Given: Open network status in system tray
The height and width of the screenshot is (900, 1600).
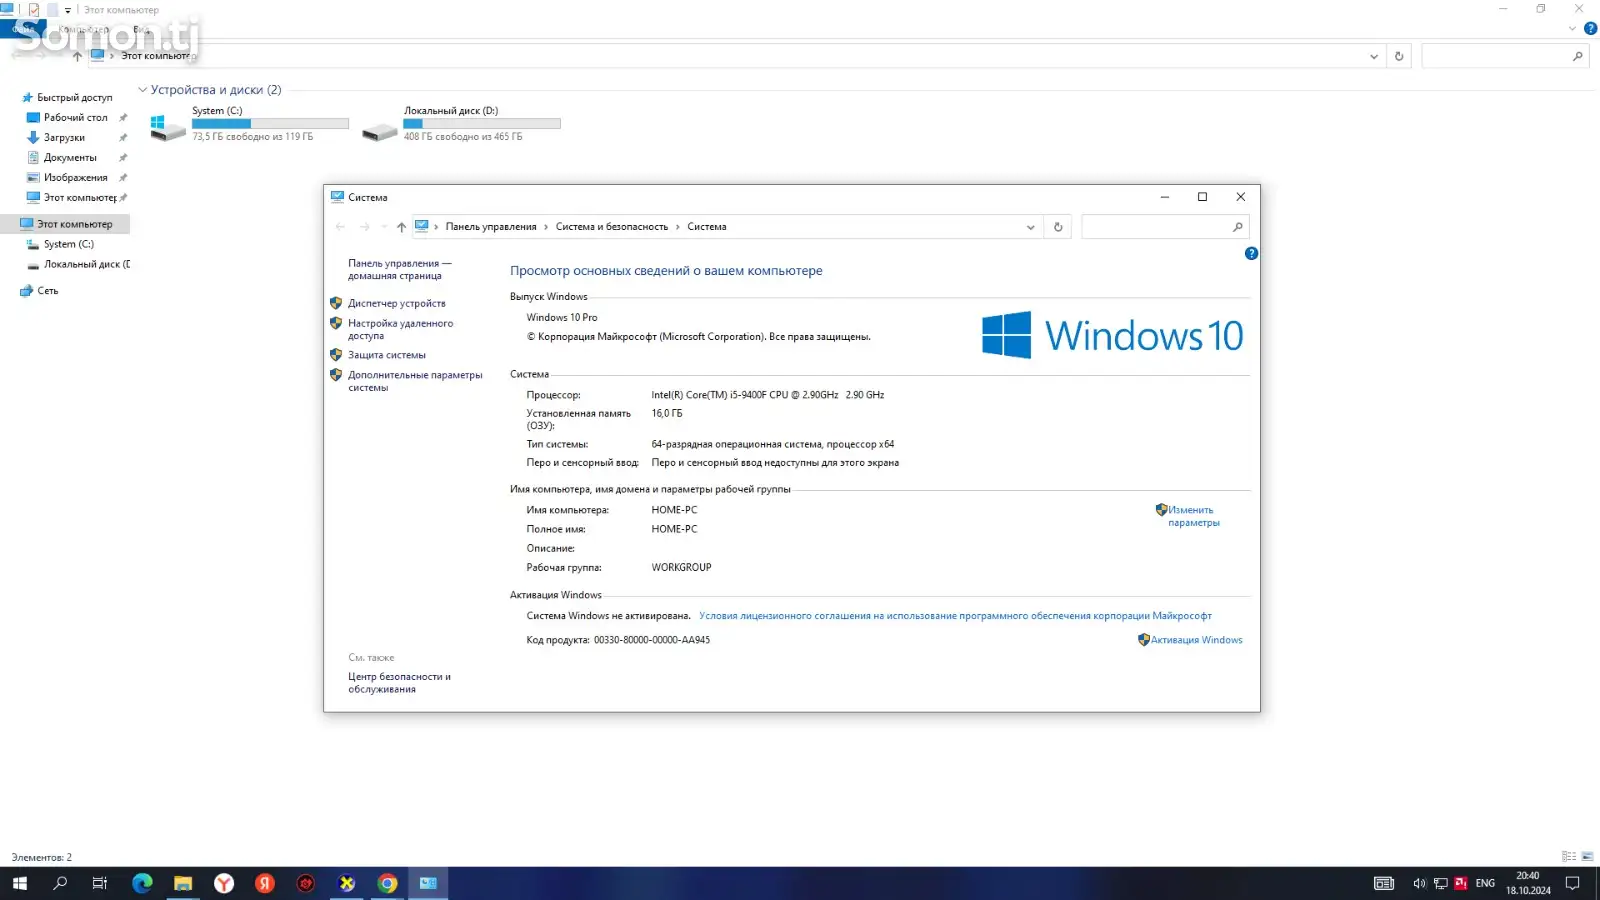Looking at the screenshot, I should coord(1441,883).
